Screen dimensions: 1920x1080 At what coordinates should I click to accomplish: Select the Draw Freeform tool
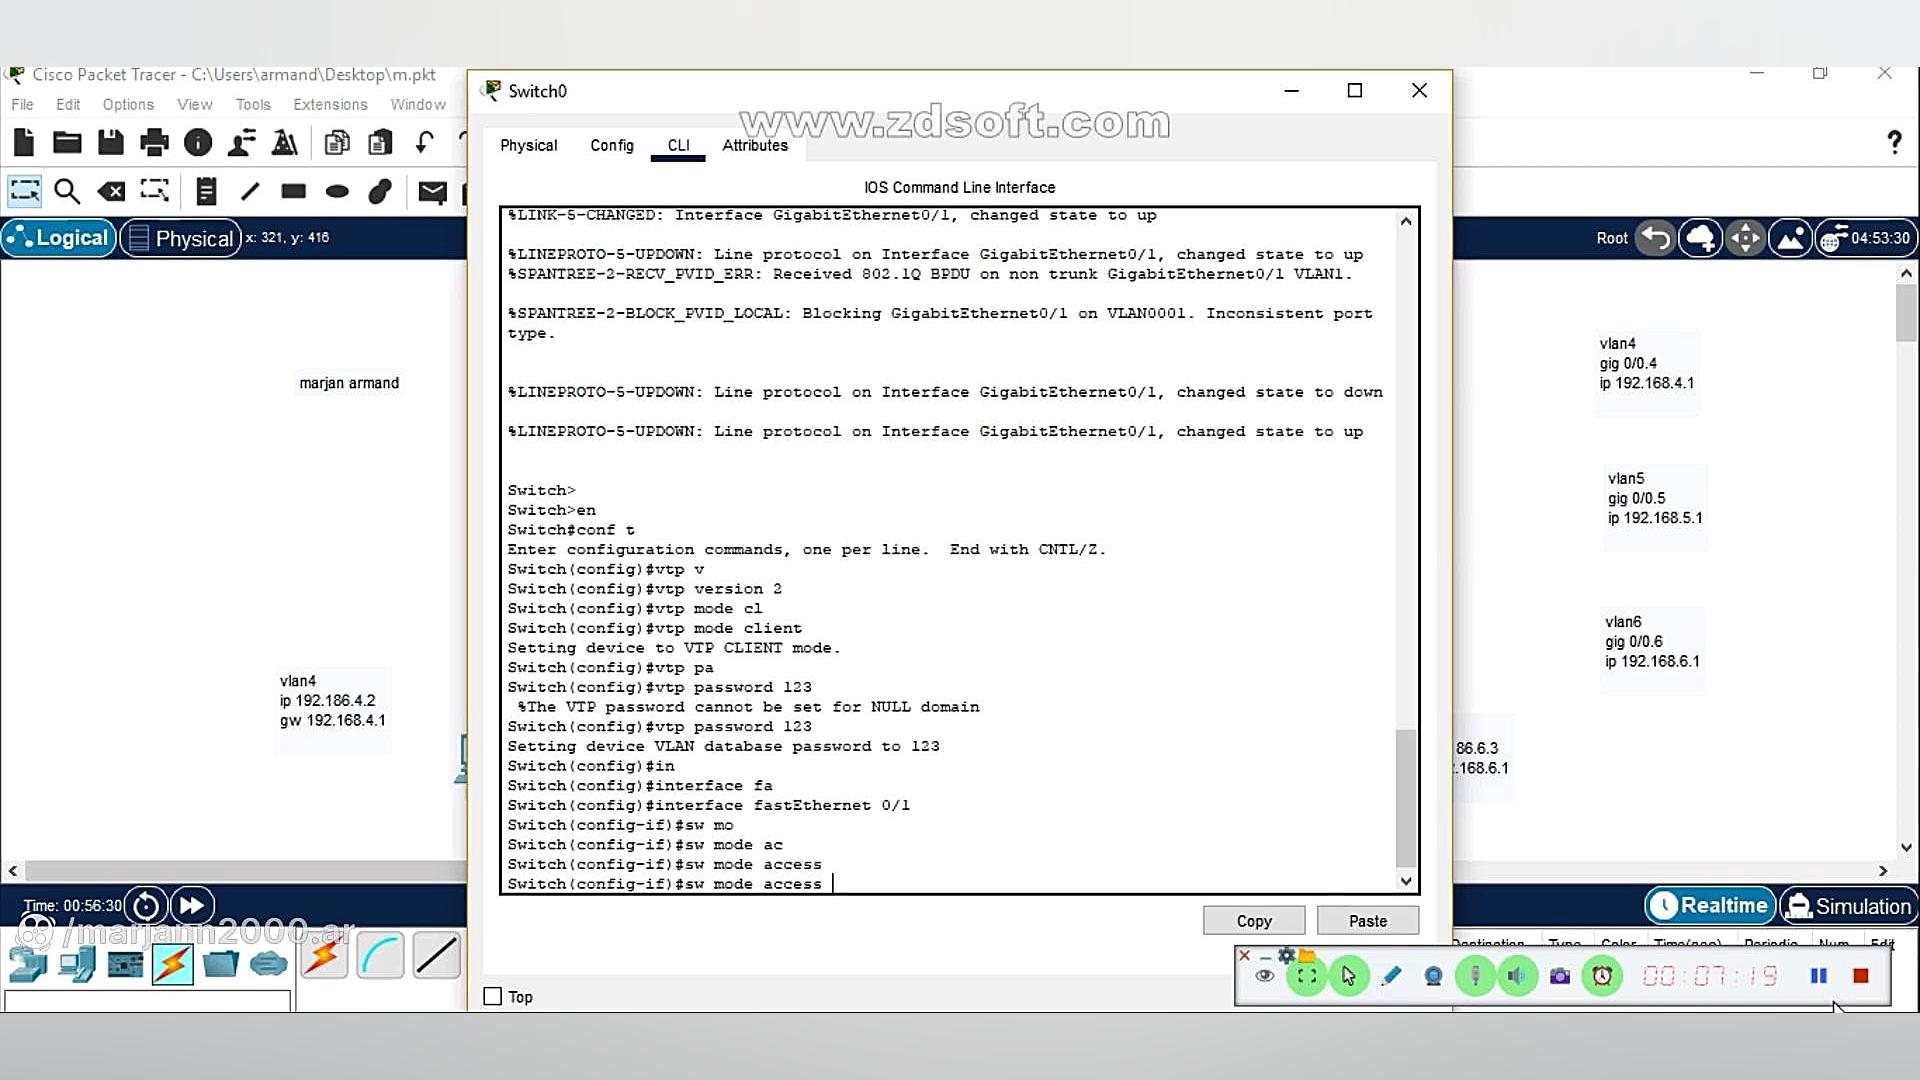pos(380,191)
